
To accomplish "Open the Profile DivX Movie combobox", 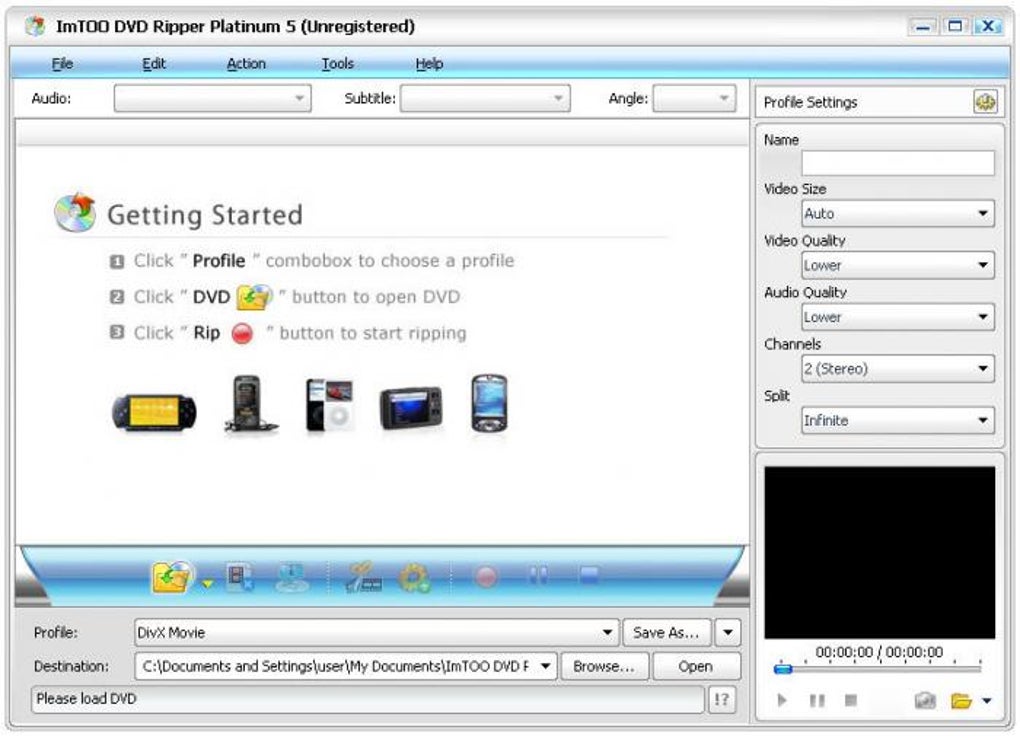I will (376, 633).
